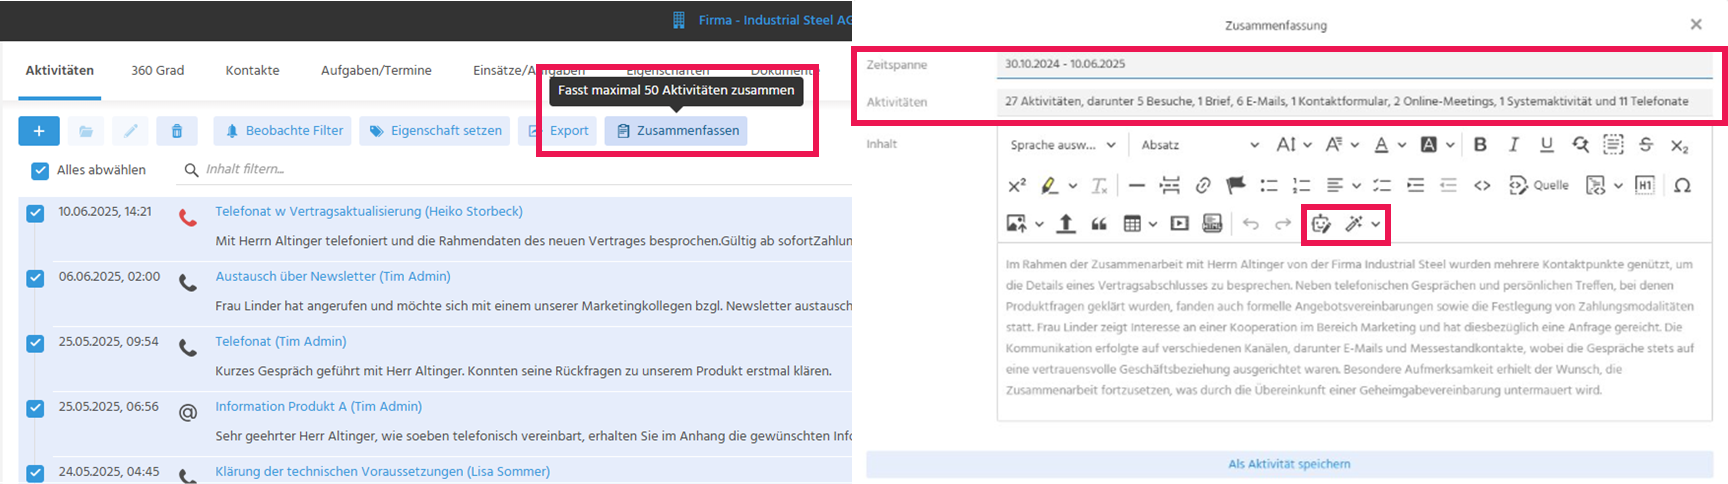Click the blockquote icon in editor
Viewport: 1728px width, 484px height.
point(1099,224)
